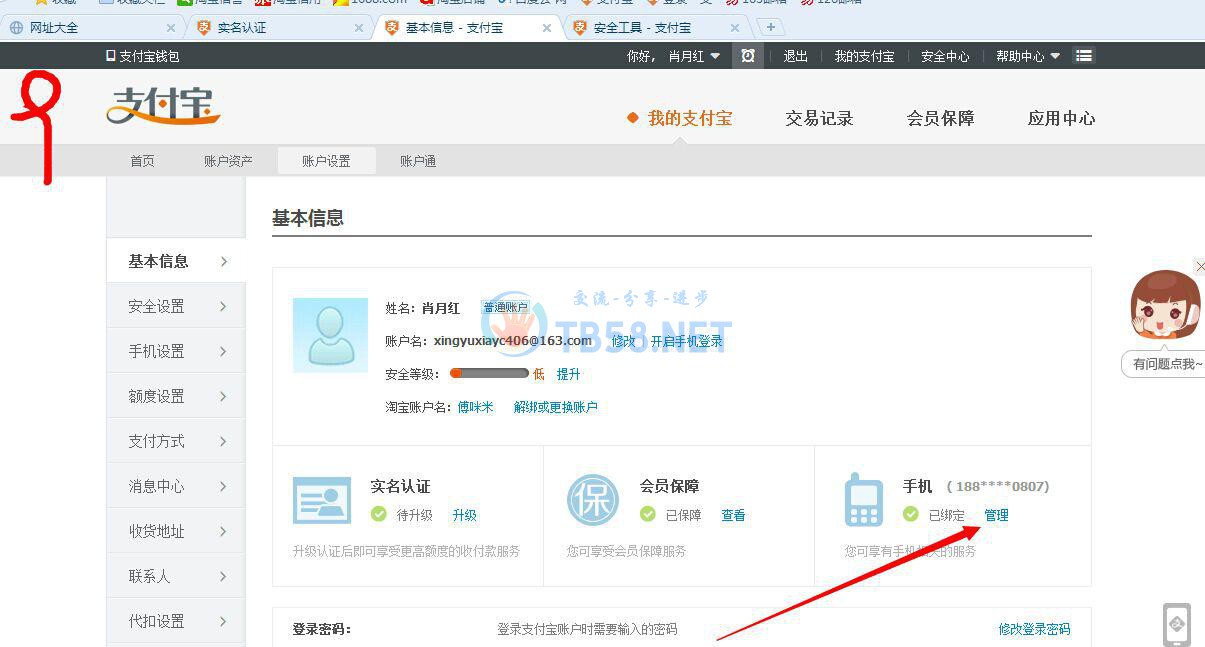Select the 基本信息 - 支付宝 browser tab
The image size is (1205, 647).
coord(468,28)
